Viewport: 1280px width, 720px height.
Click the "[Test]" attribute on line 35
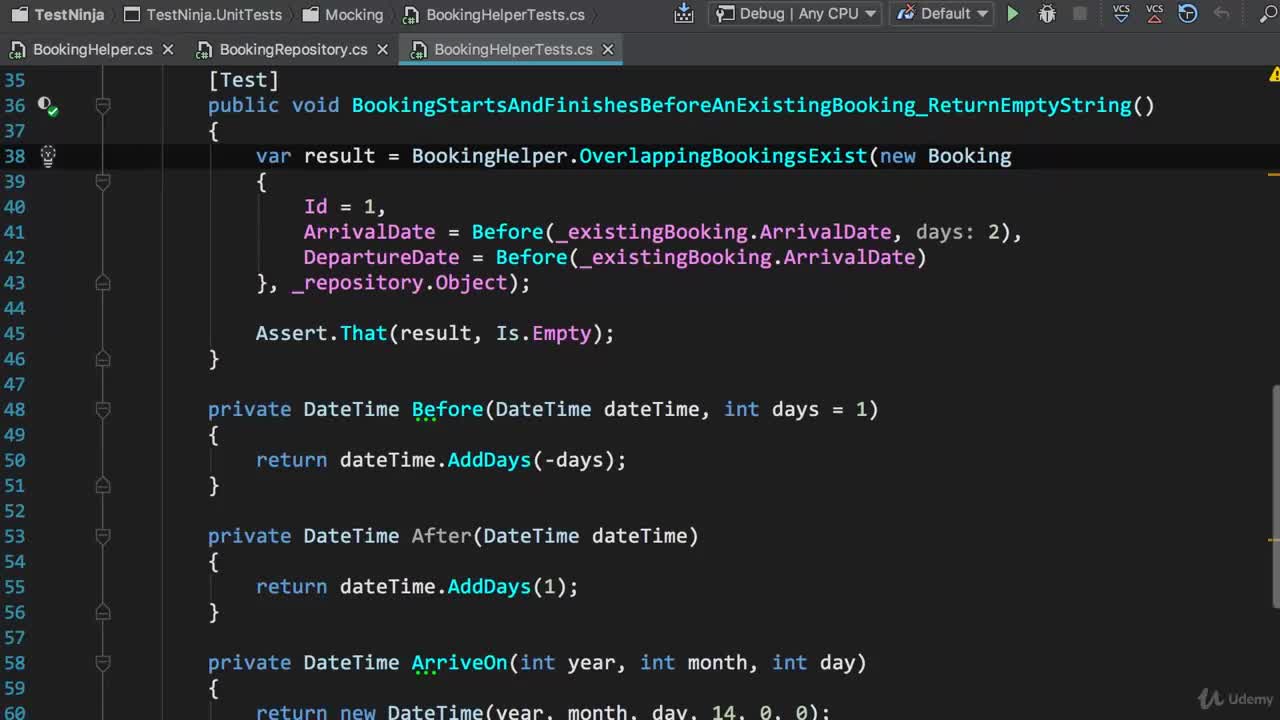pos(243,80)
